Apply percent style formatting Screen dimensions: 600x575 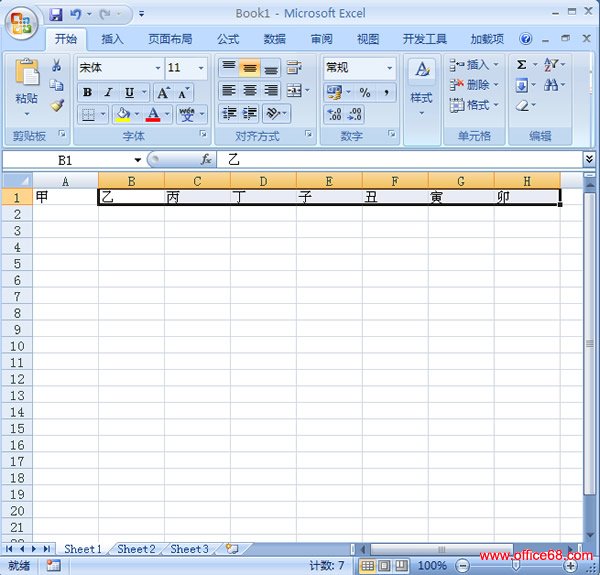365,92
